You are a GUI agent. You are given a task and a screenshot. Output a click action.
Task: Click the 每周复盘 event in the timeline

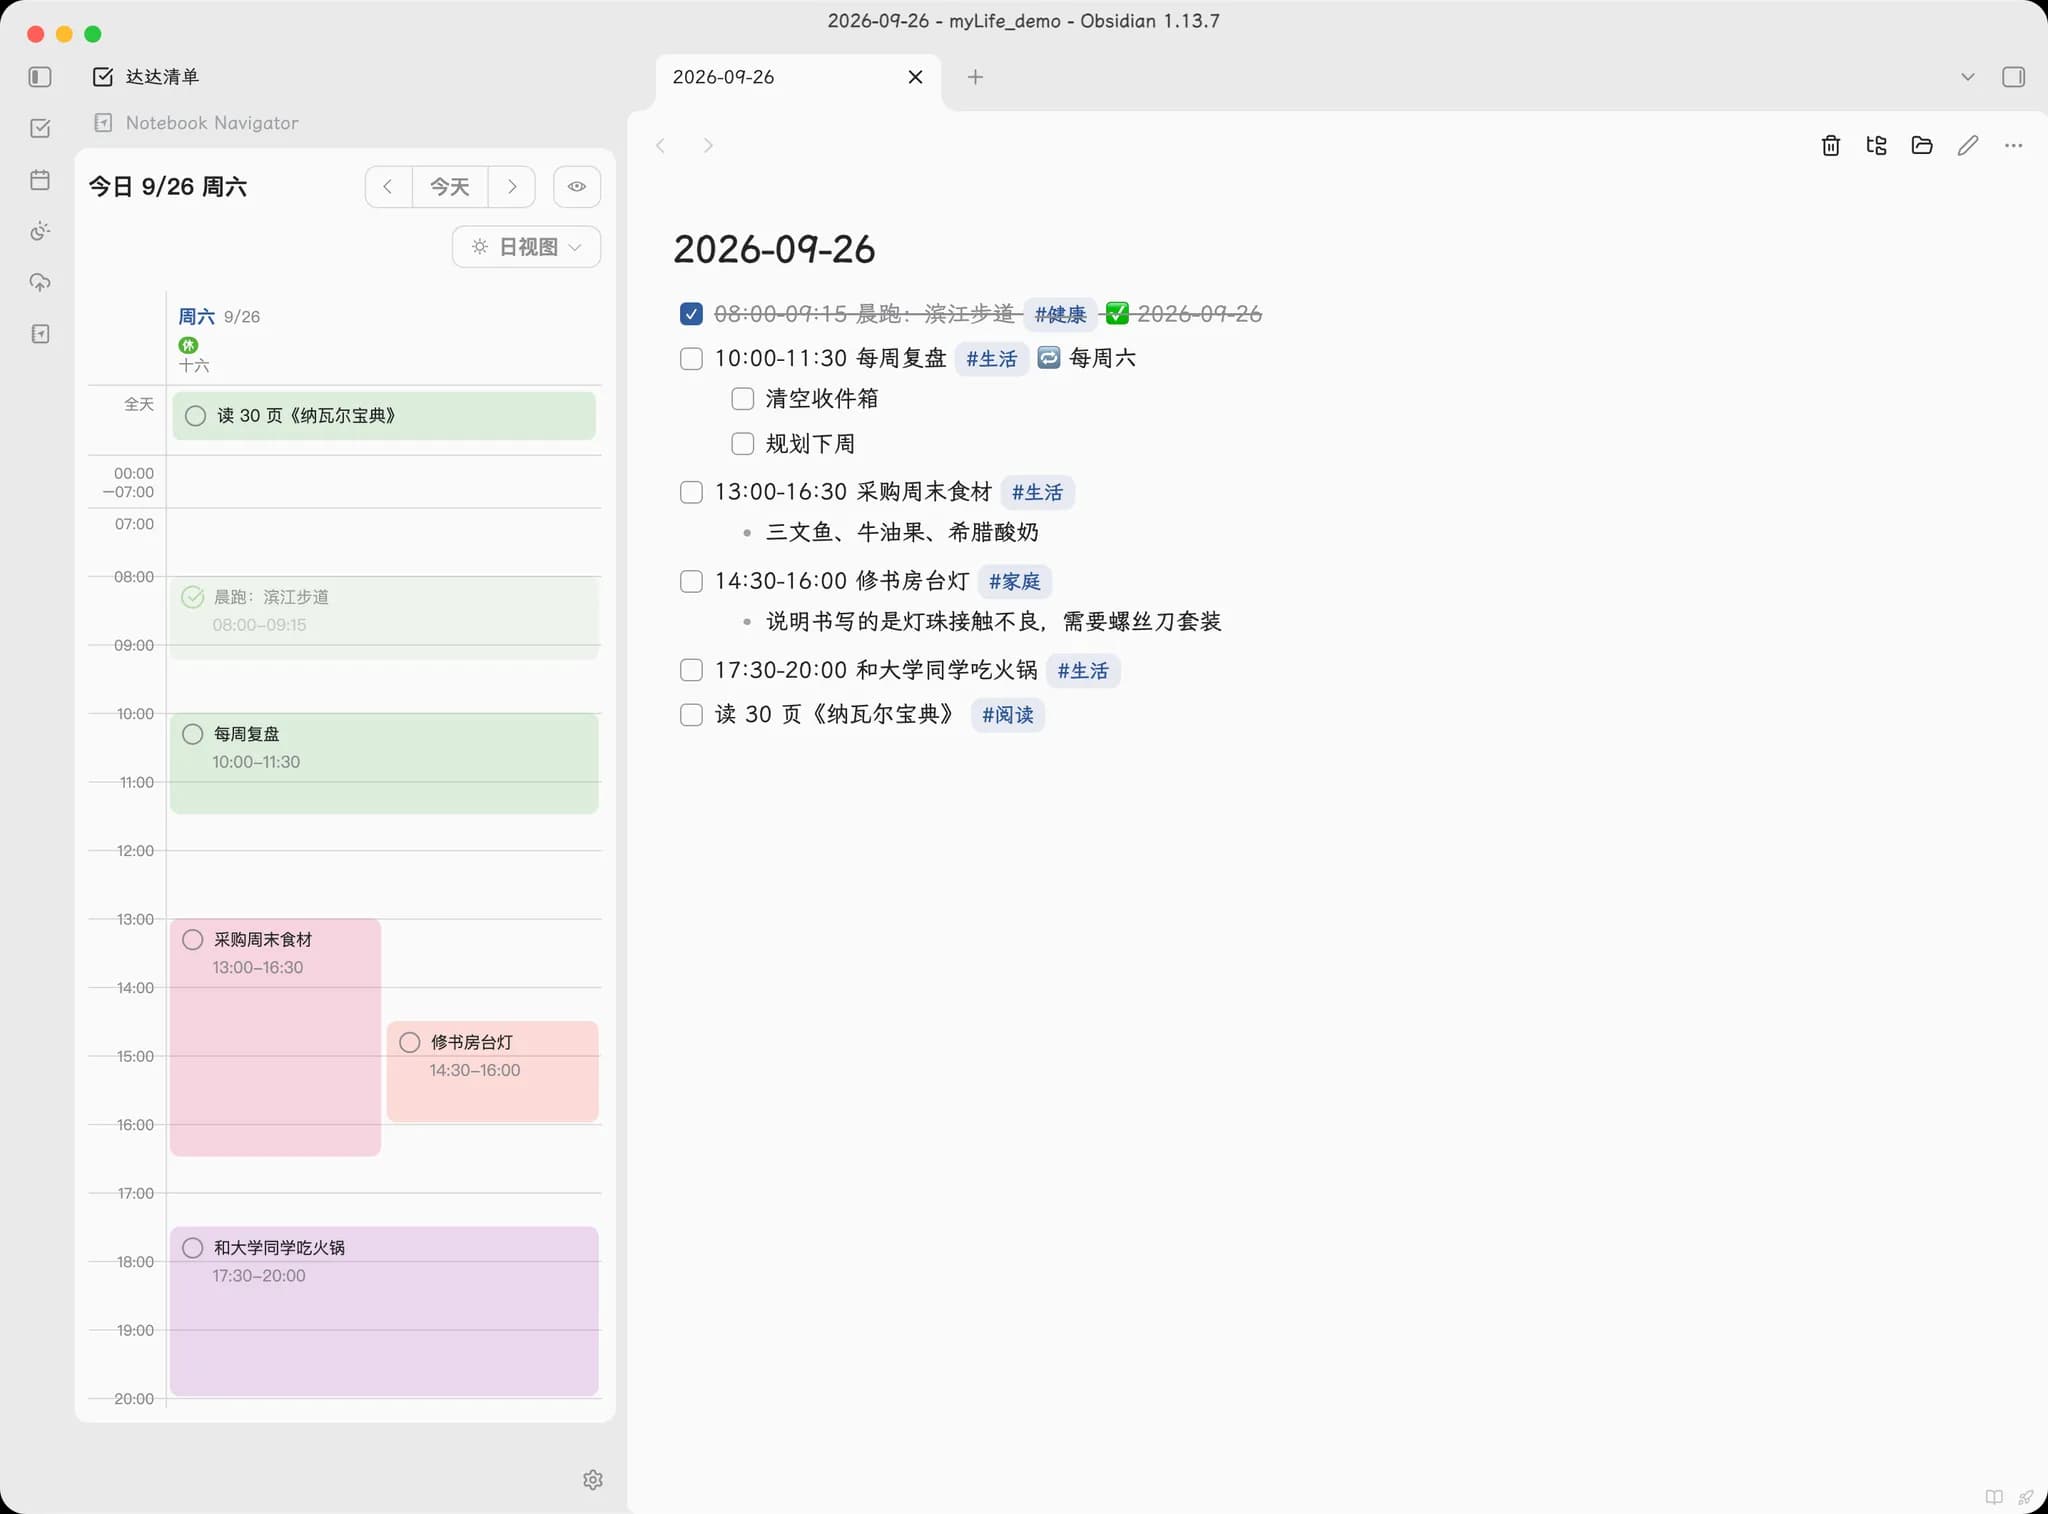(x=384, y=763)
